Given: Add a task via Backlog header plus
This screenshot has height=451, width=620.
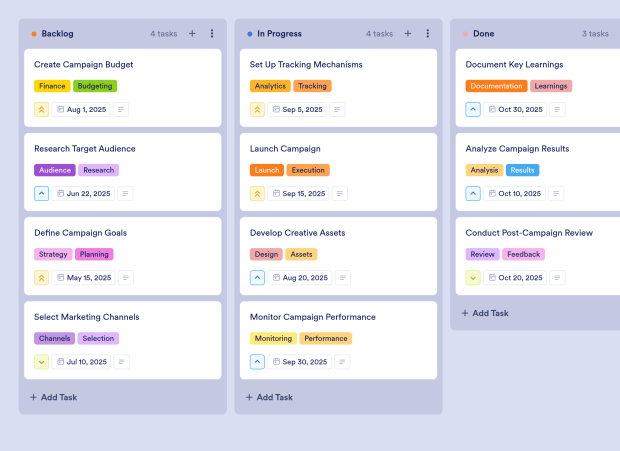Looking at the screenshot, I should pyautogui.click(x=192, y=34).
